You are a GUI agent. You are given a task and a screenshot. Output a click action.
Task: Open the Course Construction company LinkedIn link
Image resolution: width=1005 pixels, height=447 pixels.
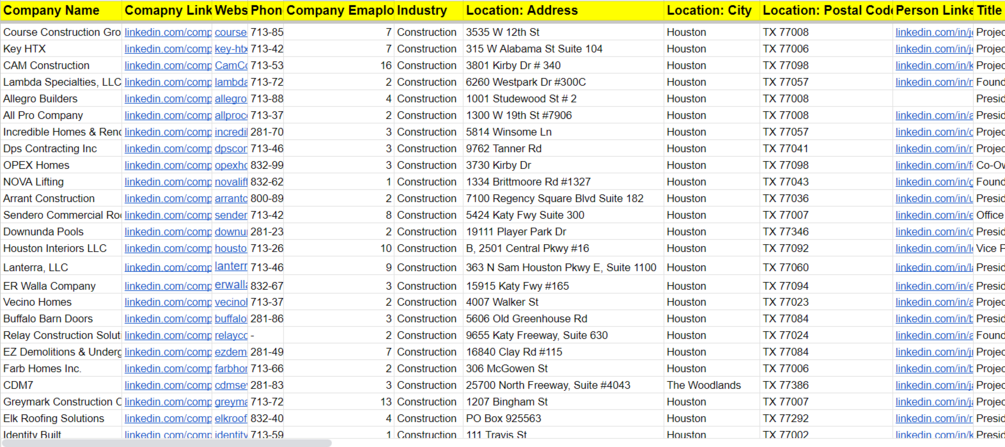point(167,32)
